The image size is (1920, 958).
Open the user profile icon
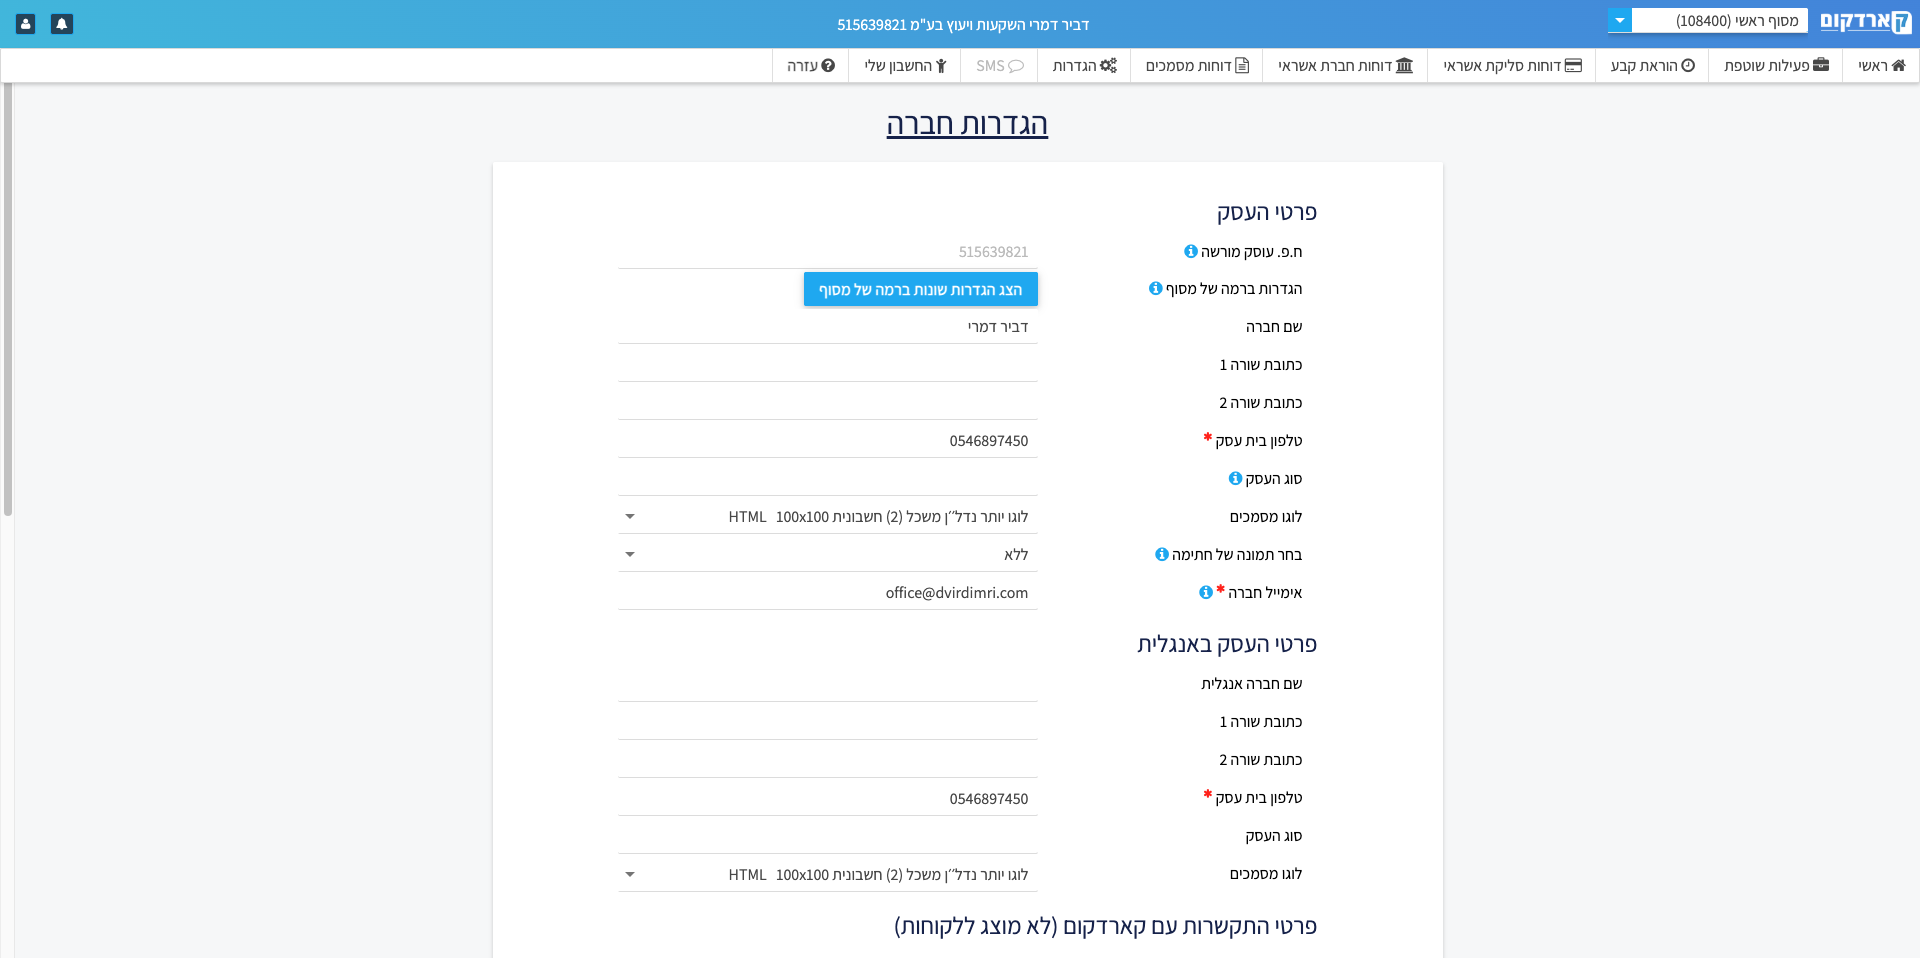[x=26, y=24]
